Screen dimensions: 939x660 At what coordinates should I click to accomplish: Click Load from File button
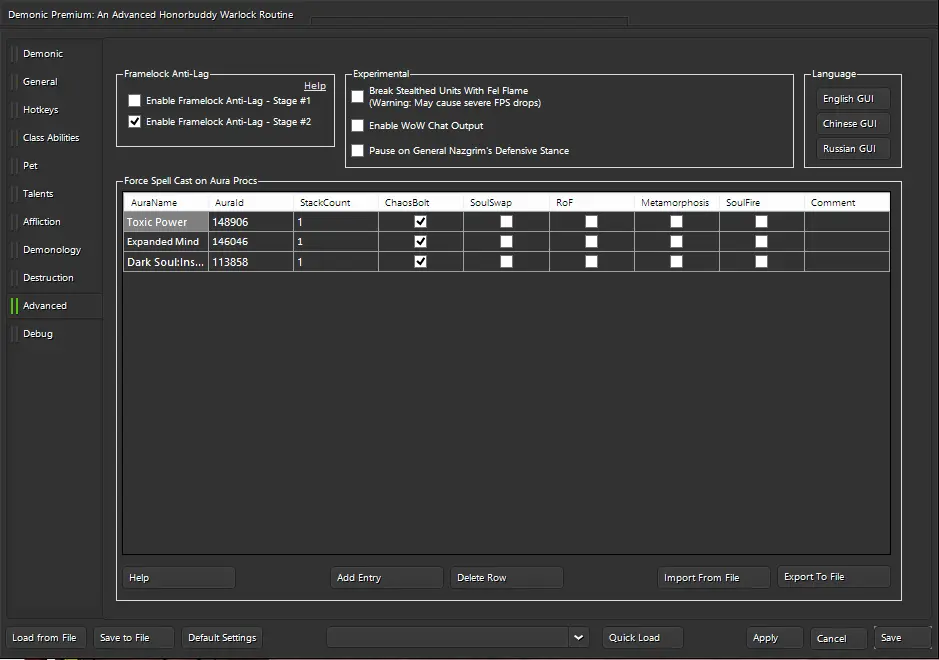(46, 638)
